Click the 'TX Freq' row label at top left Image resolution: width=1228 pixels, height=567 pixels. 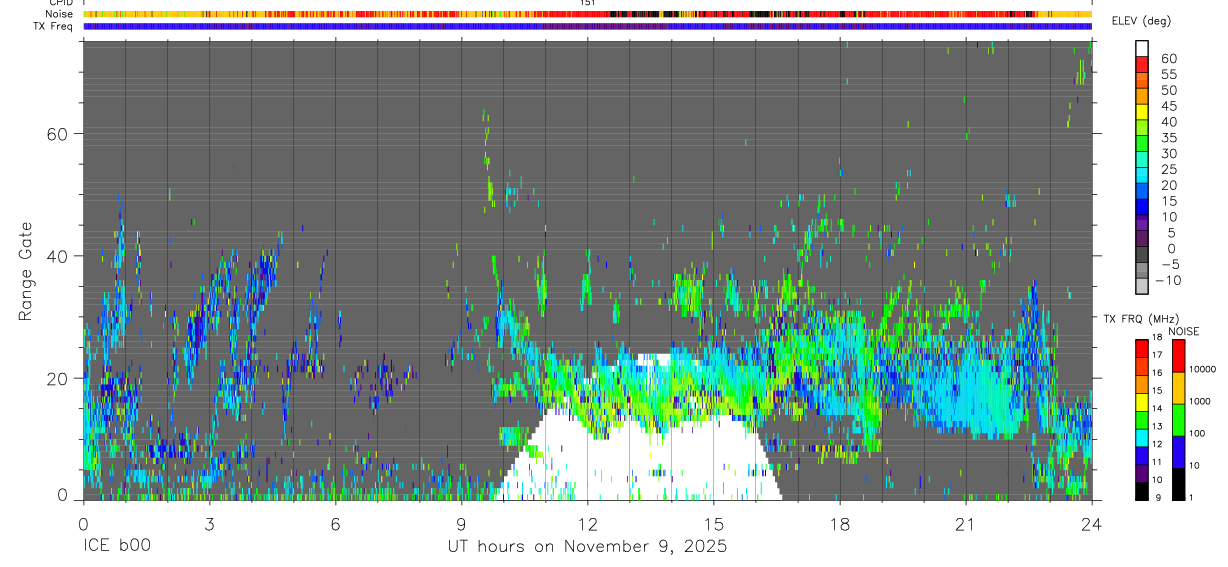click(54, 26)
